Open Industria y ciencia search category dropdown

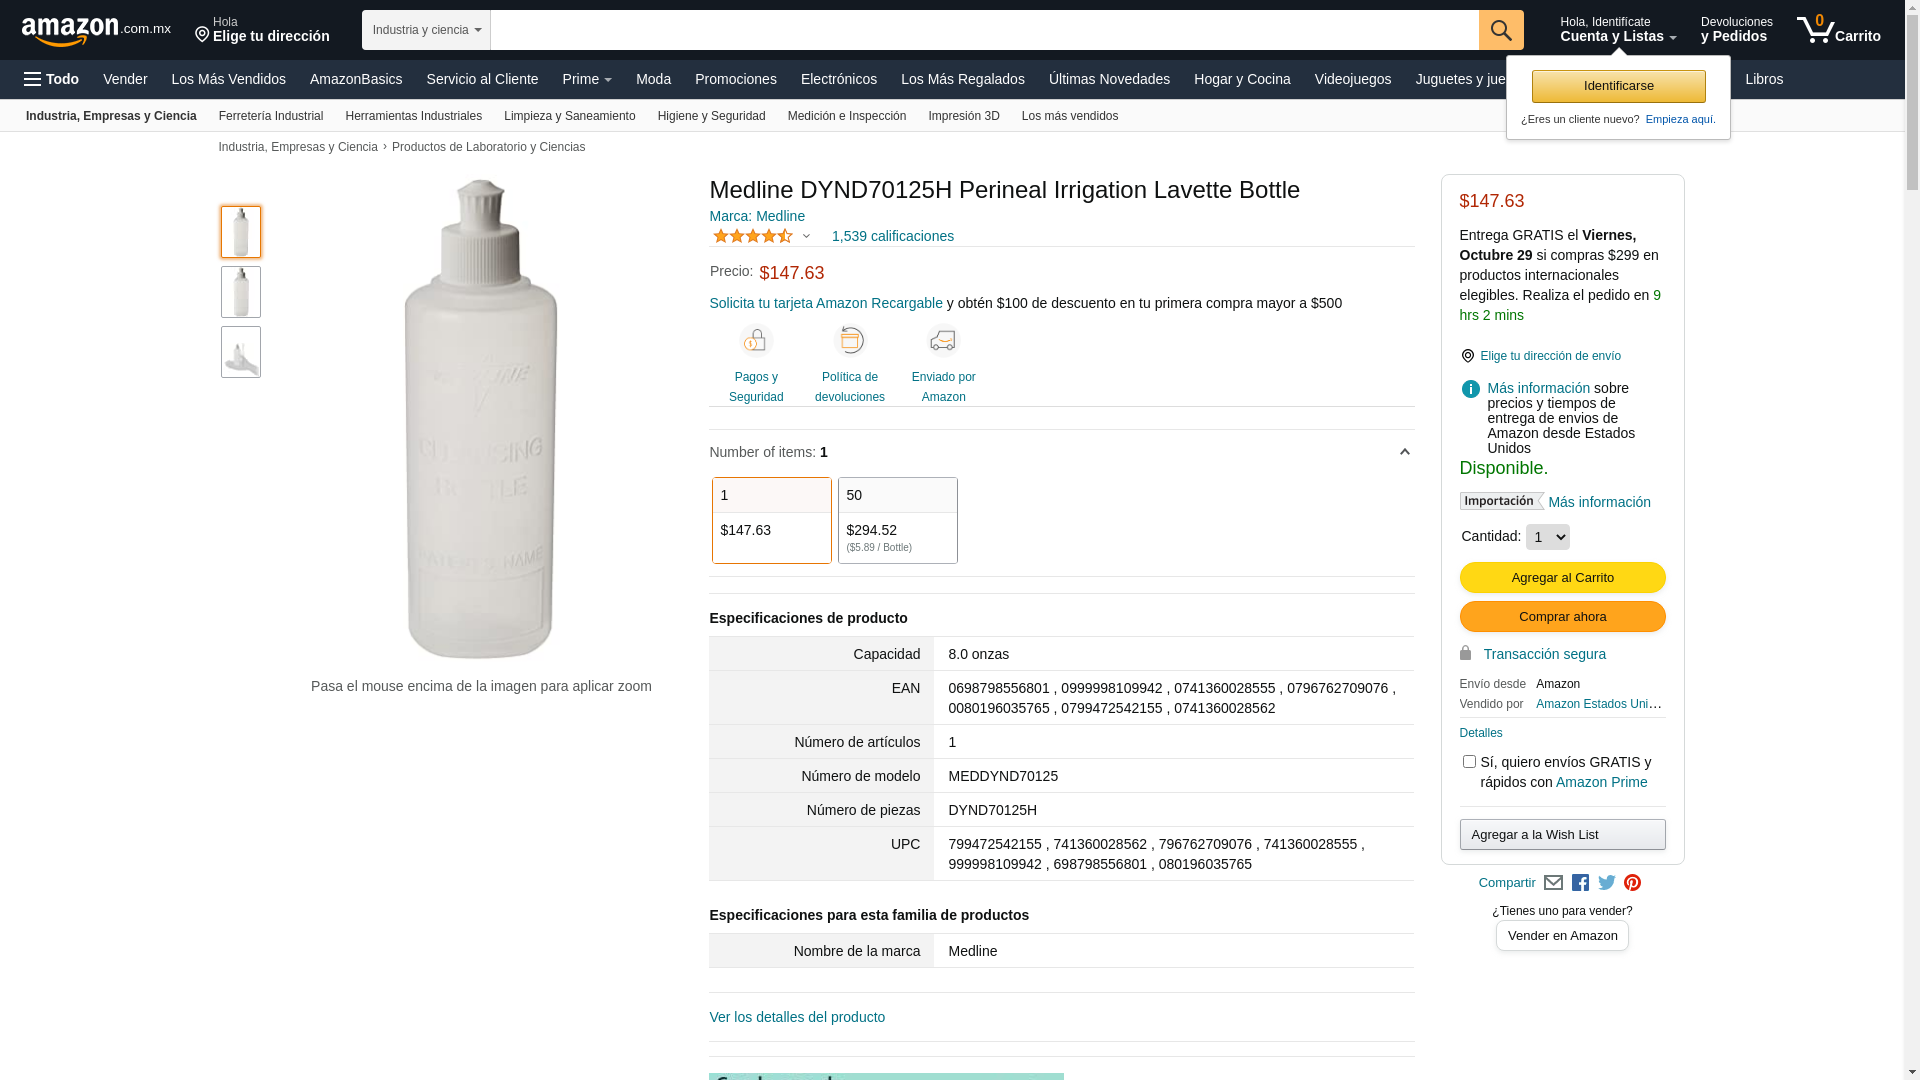(426, 30)
